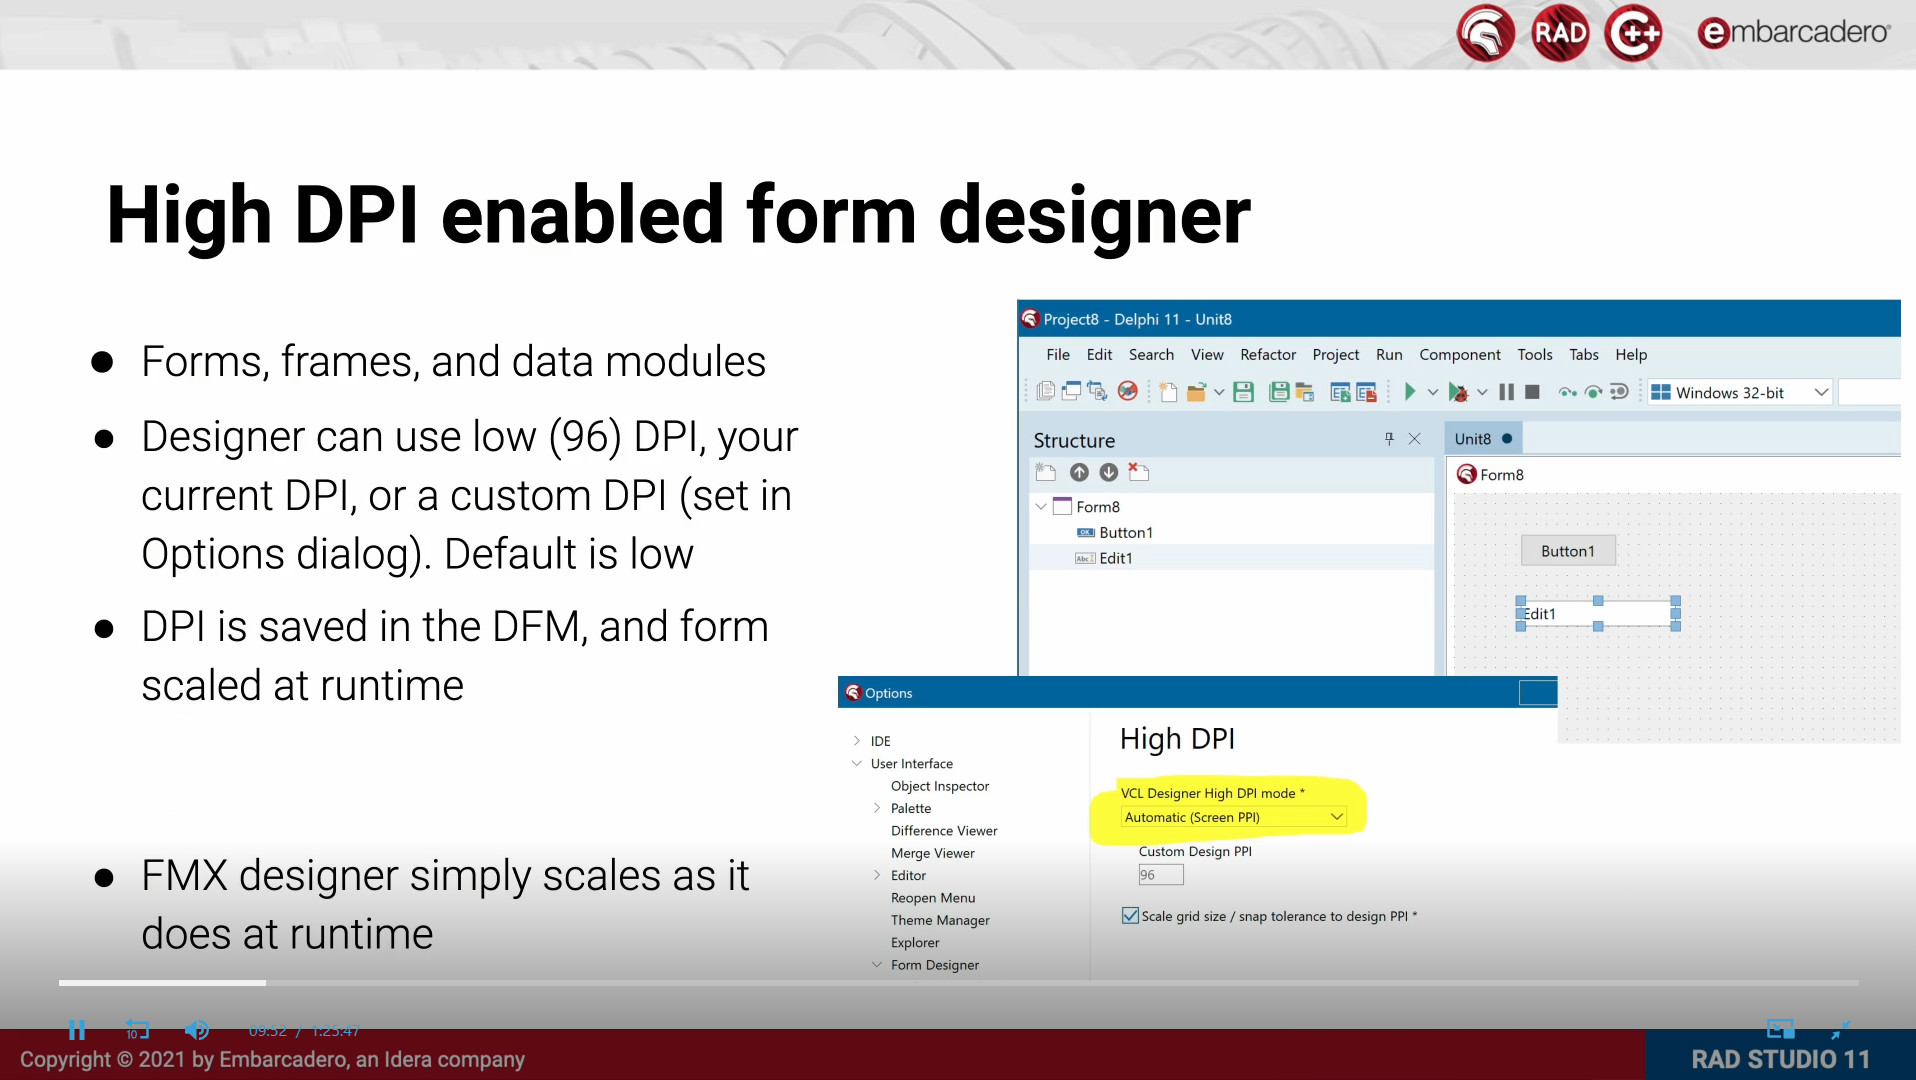Toggle Scale grid size to design PPI checkbox
The height and width of the screenshot is (1080, 1916).
coord(1130,916)
